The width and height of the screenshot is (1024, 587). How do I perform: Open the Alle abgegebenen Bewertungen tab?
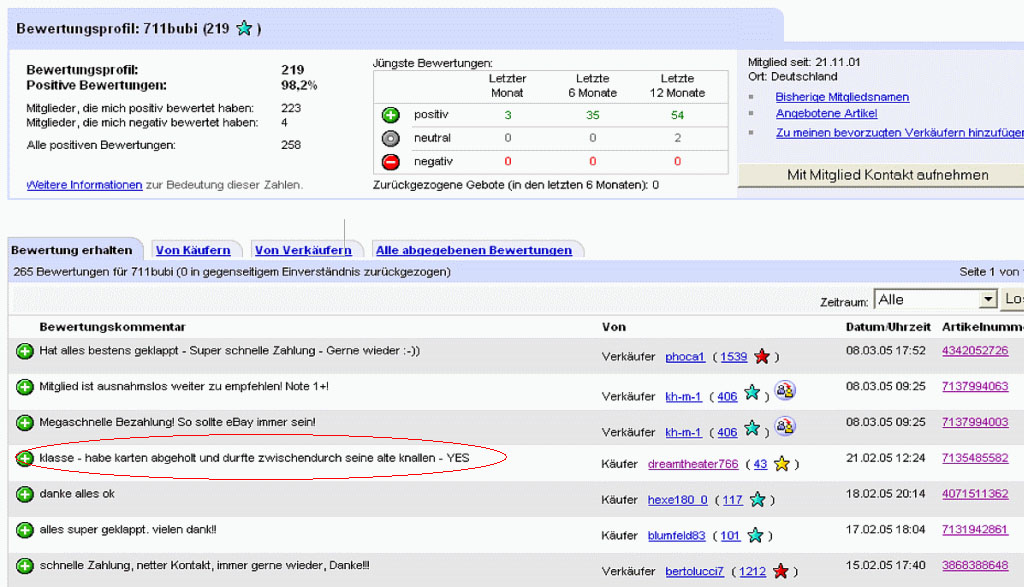click(x=473, y=250)
